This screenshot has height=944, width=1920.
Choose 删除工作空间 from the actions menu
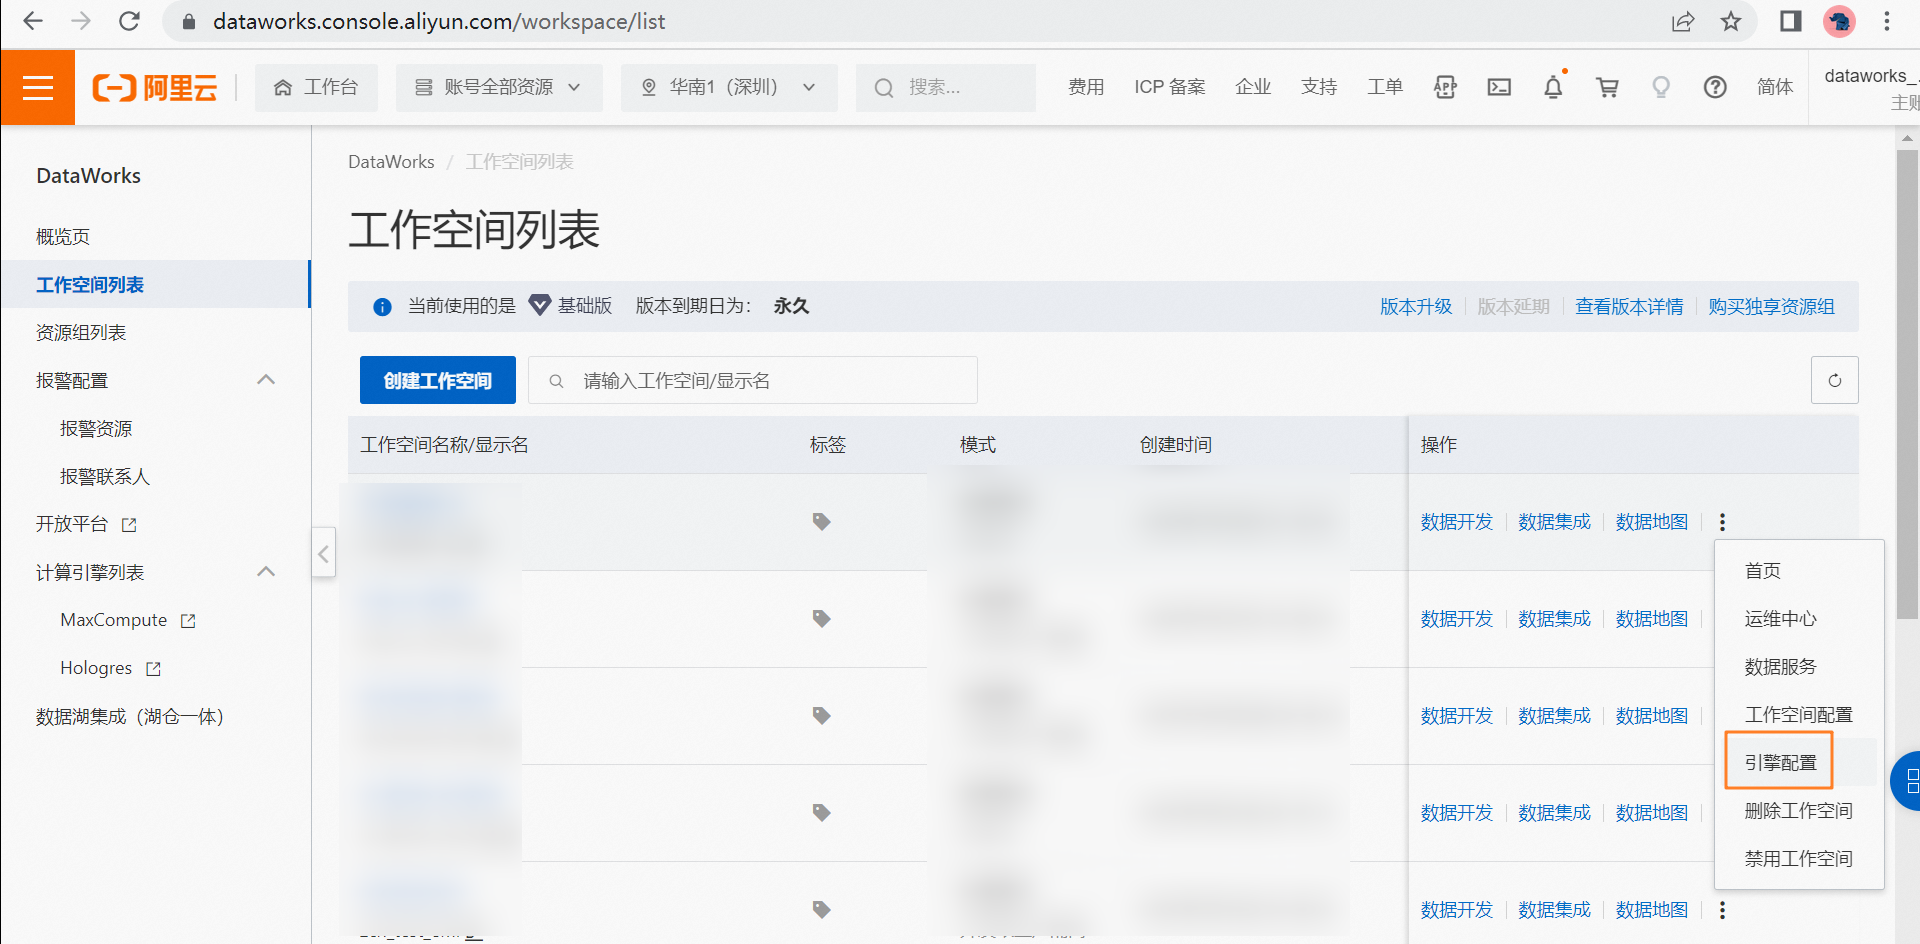click(1799, 811)
